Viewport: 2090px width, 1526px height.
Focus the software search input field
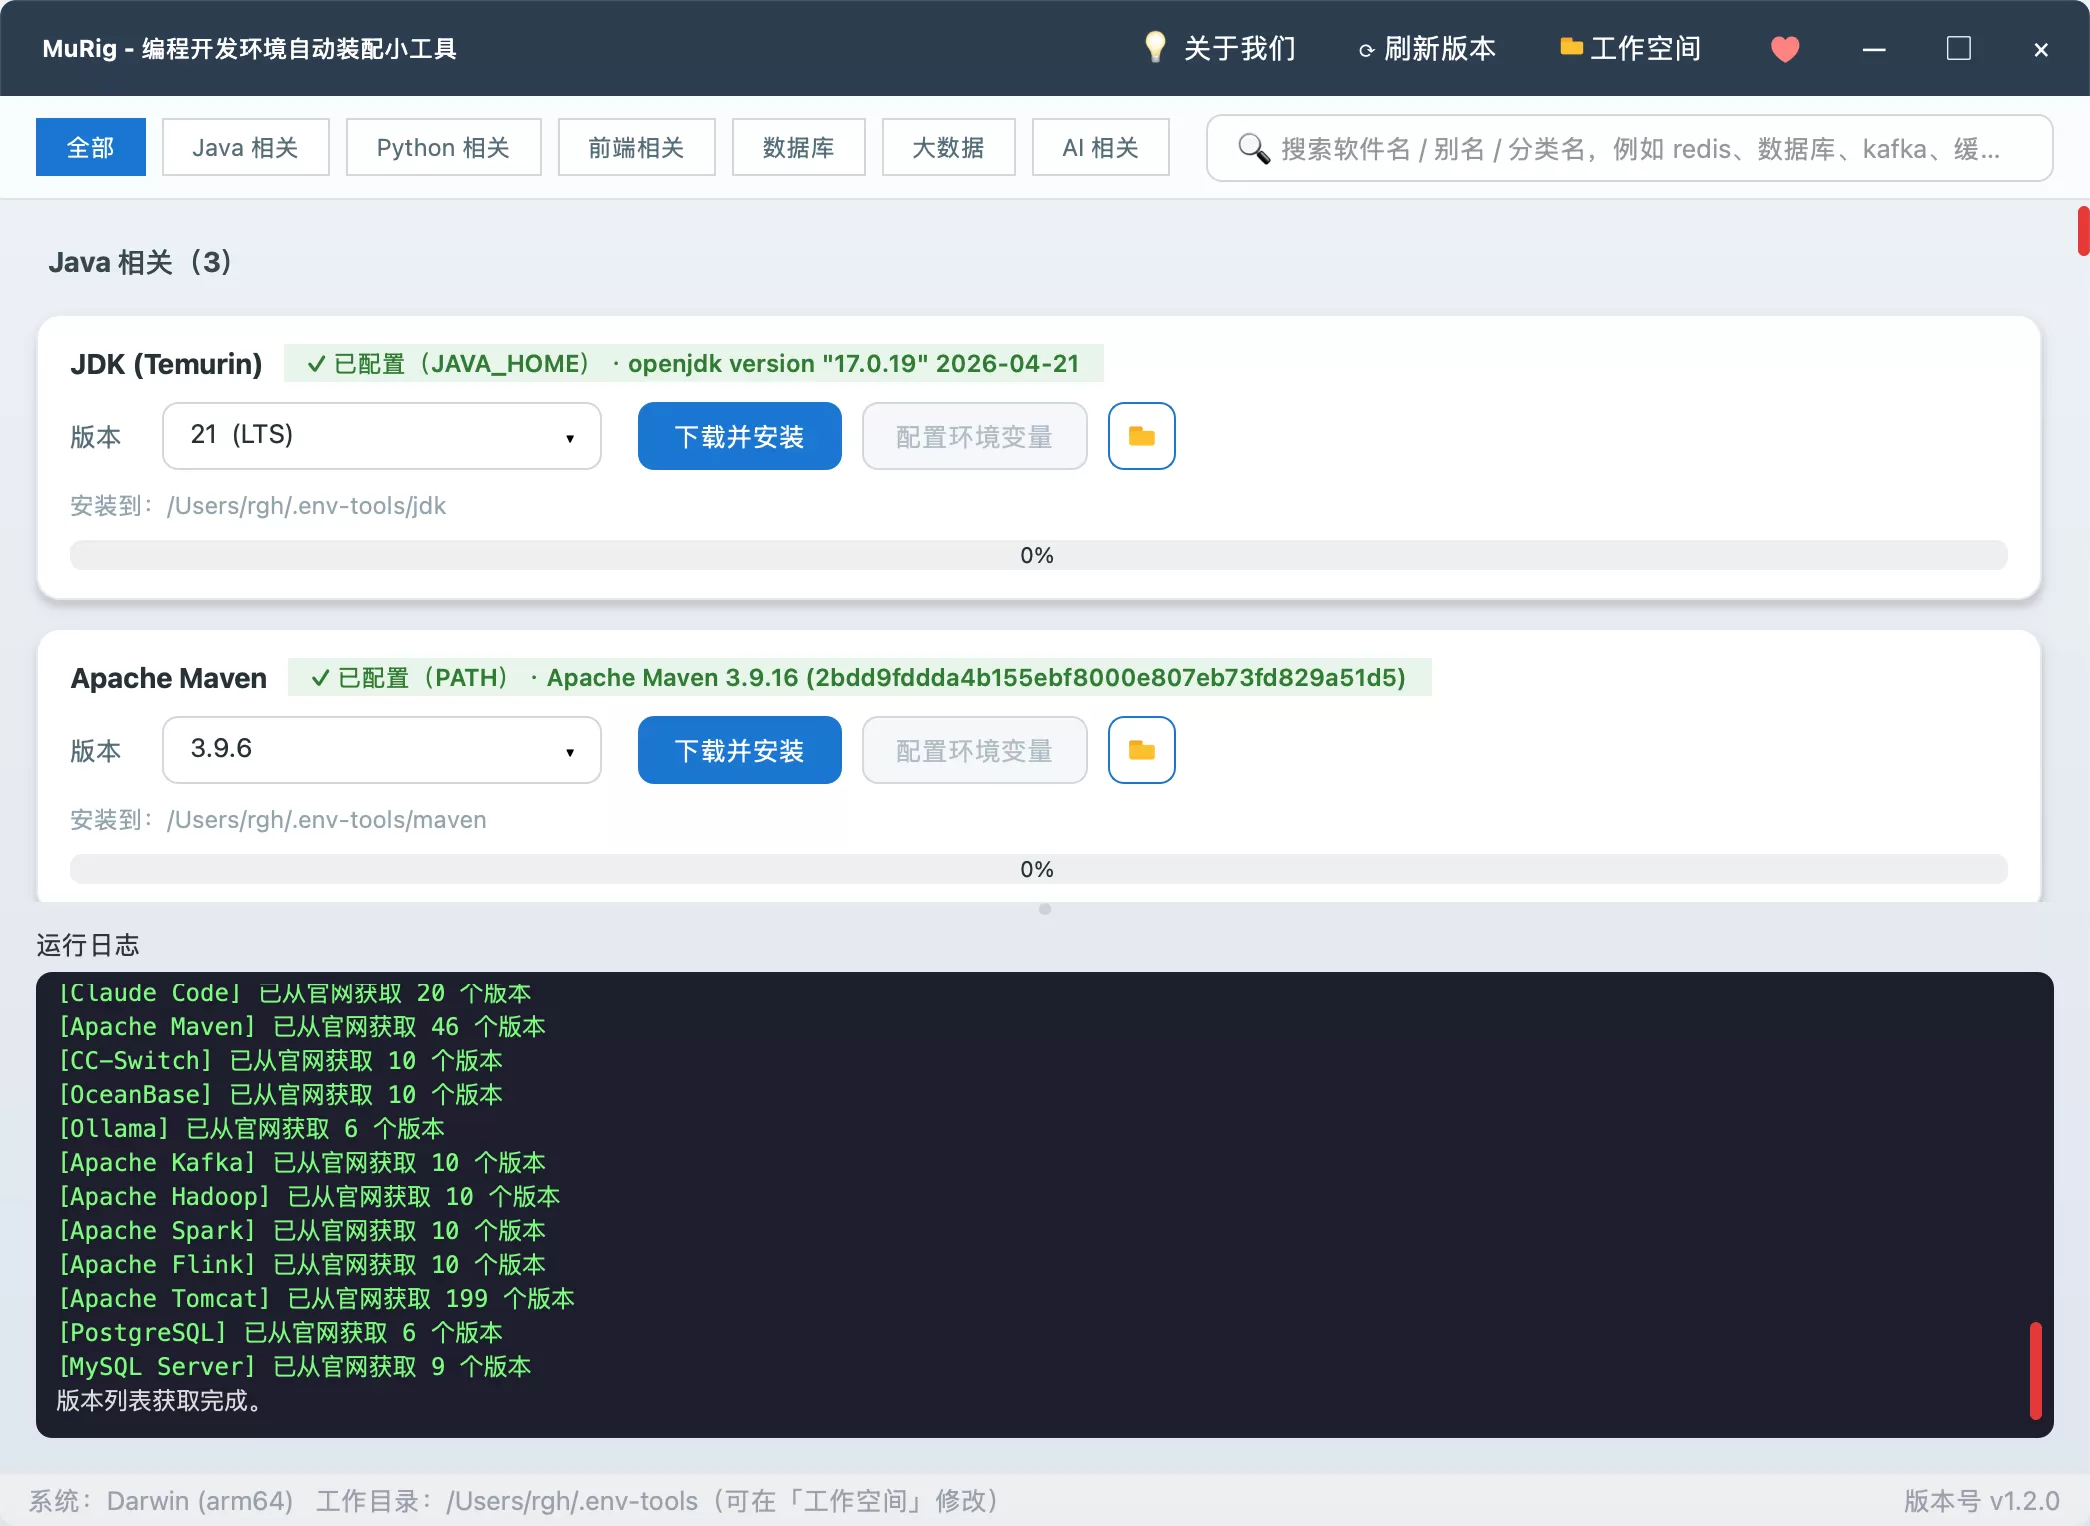[x=1629, y=148]
